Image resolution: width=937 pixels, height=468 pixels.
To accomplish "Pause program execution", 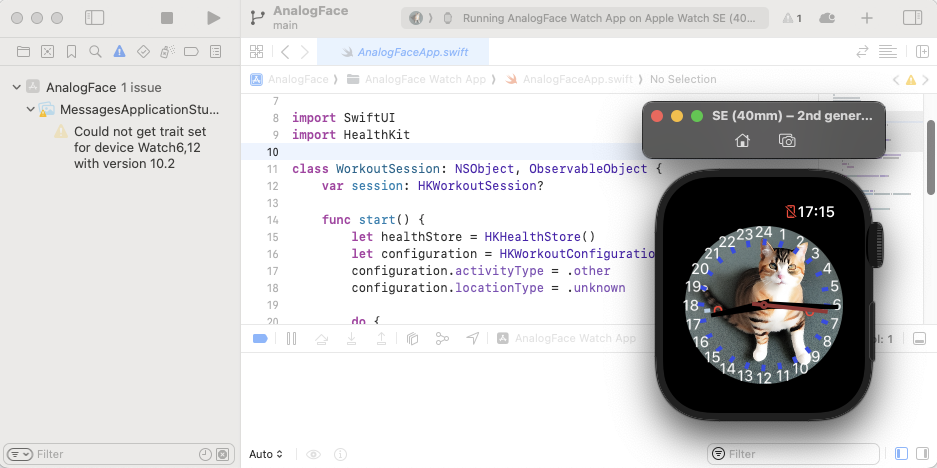I will pyautogui.click(x=292, y=339).
